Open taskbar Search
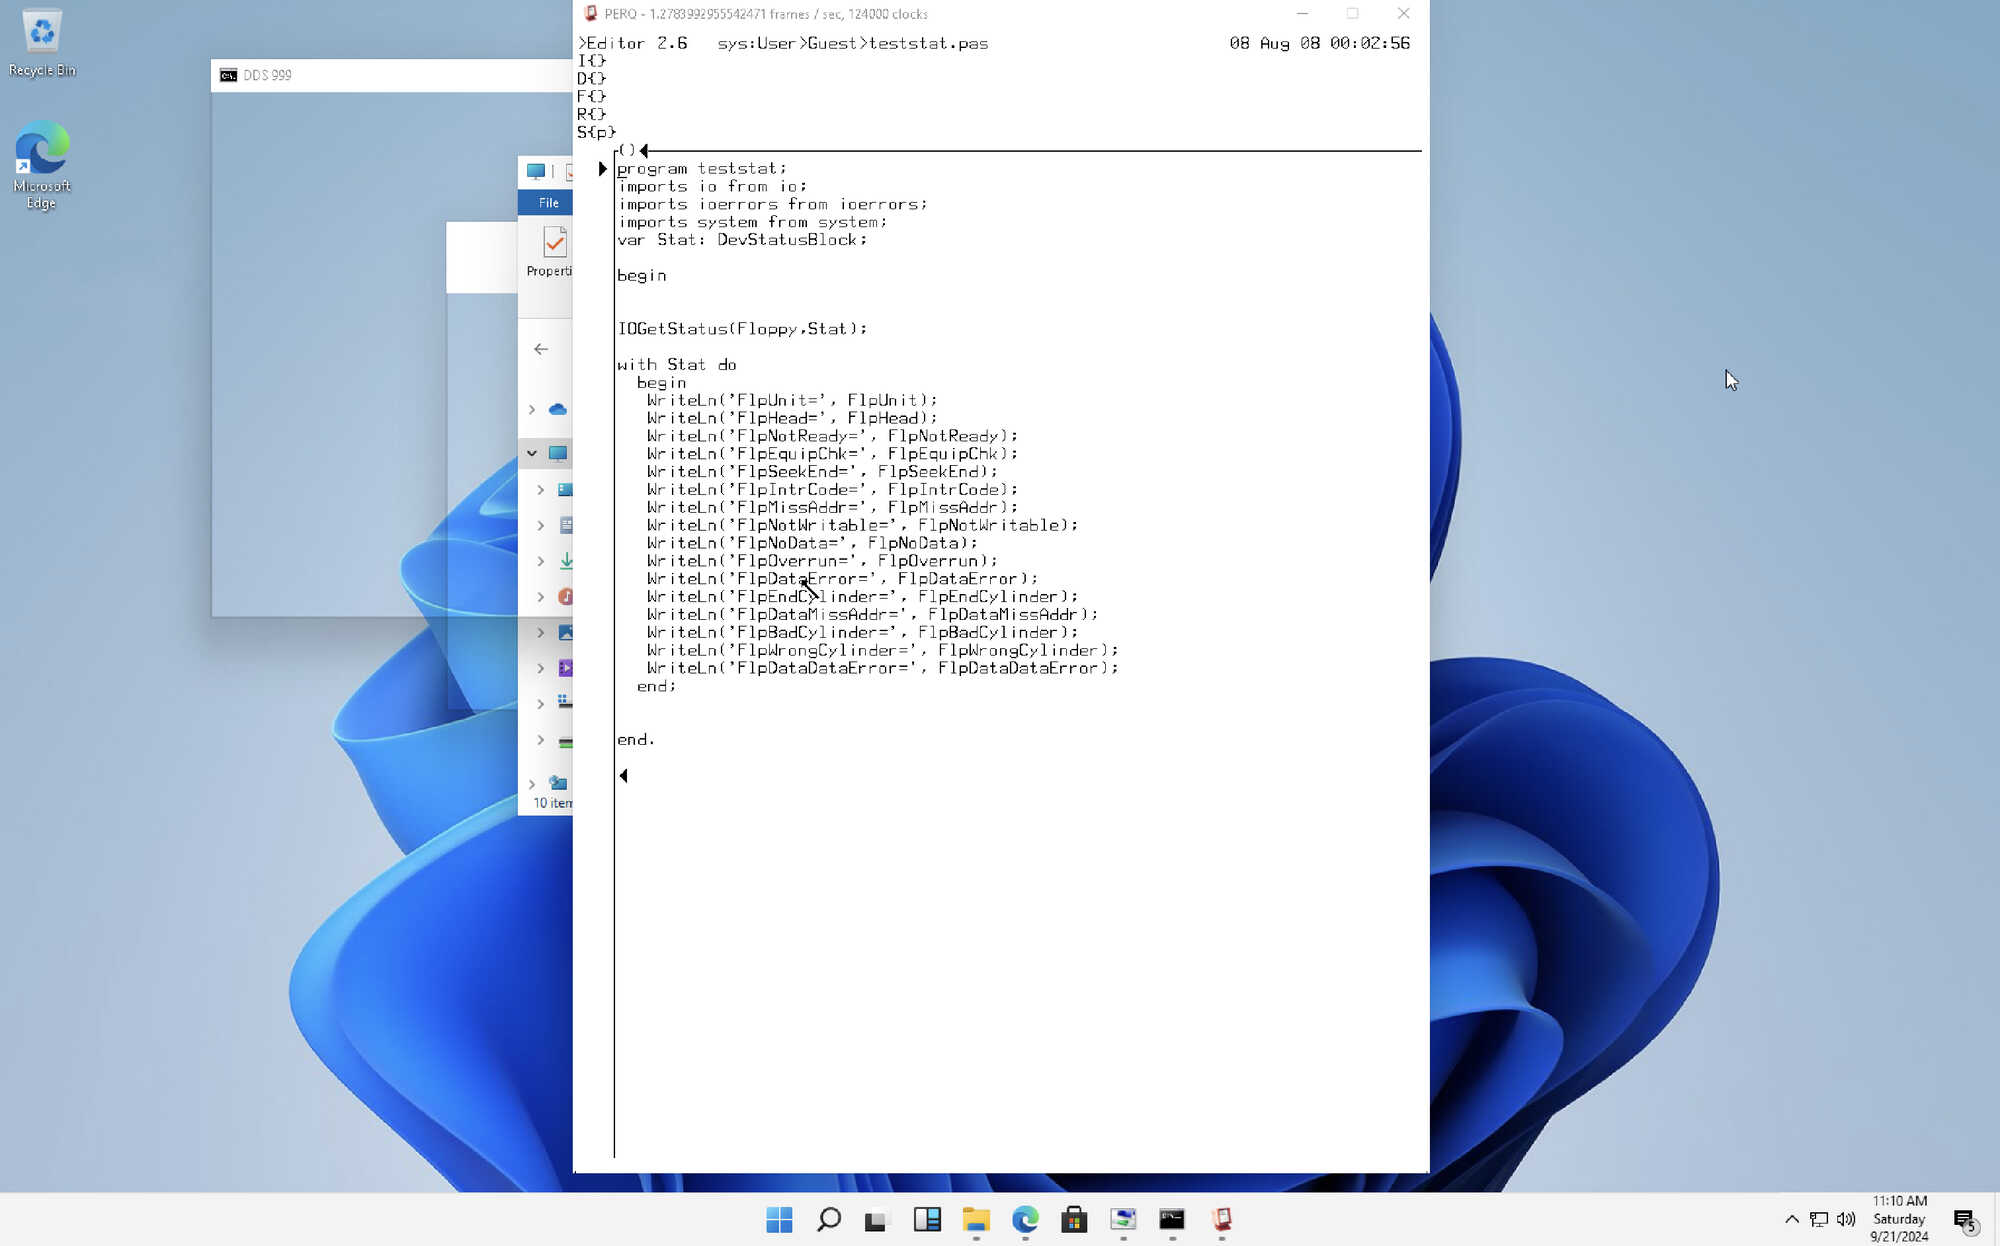This screenshot has height=1246, width=2000. click(828, 1219)
